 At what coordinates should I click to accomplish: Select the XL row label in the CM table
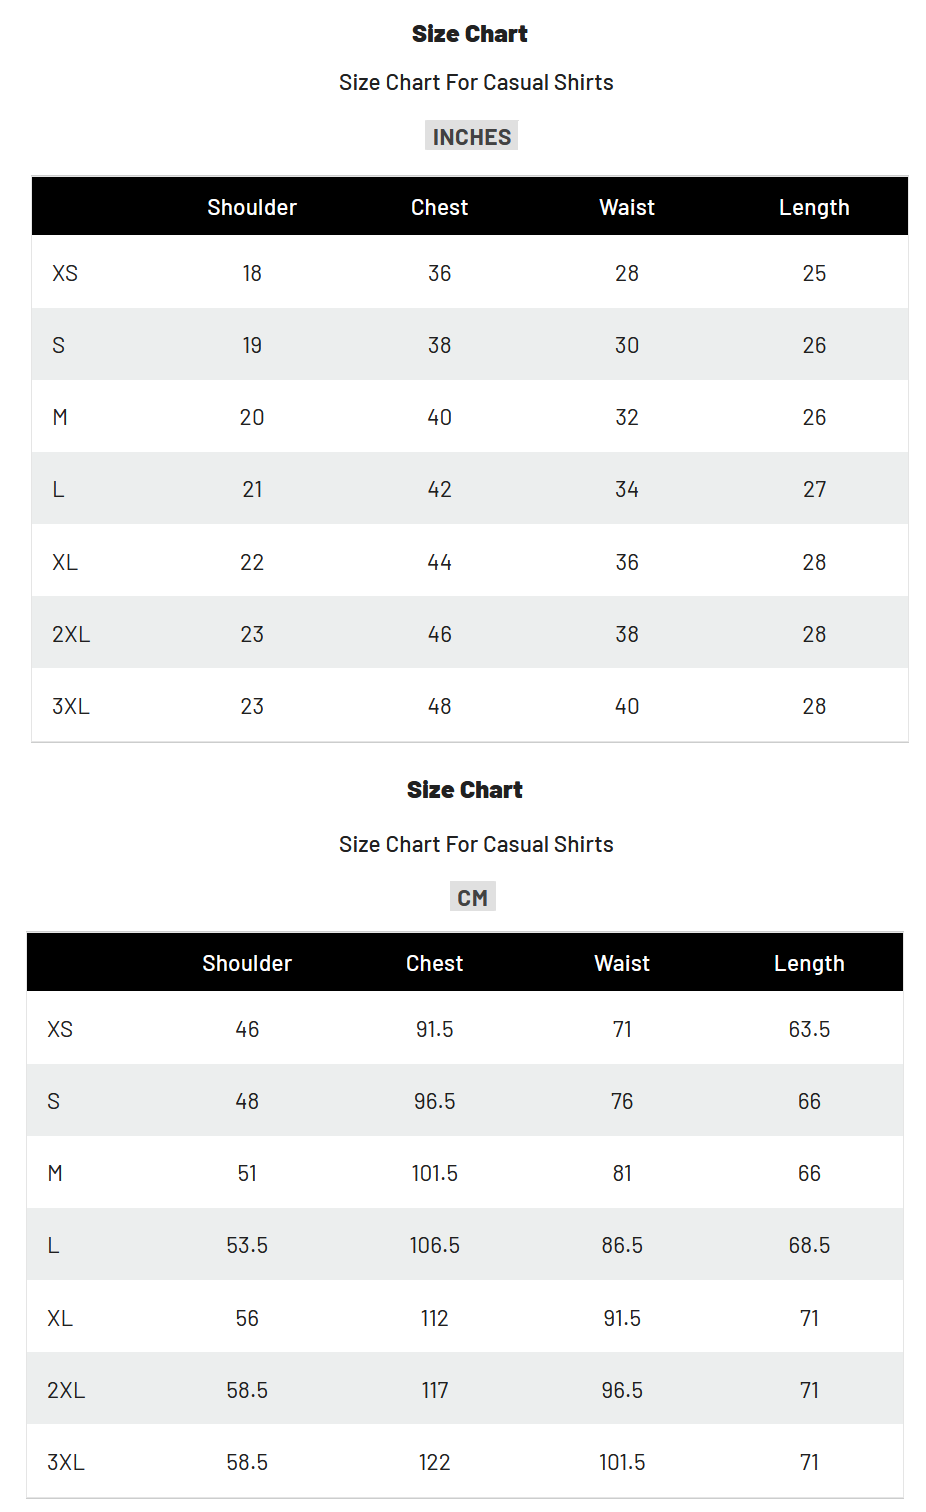pyautogui.click(x=60, y=1319)
